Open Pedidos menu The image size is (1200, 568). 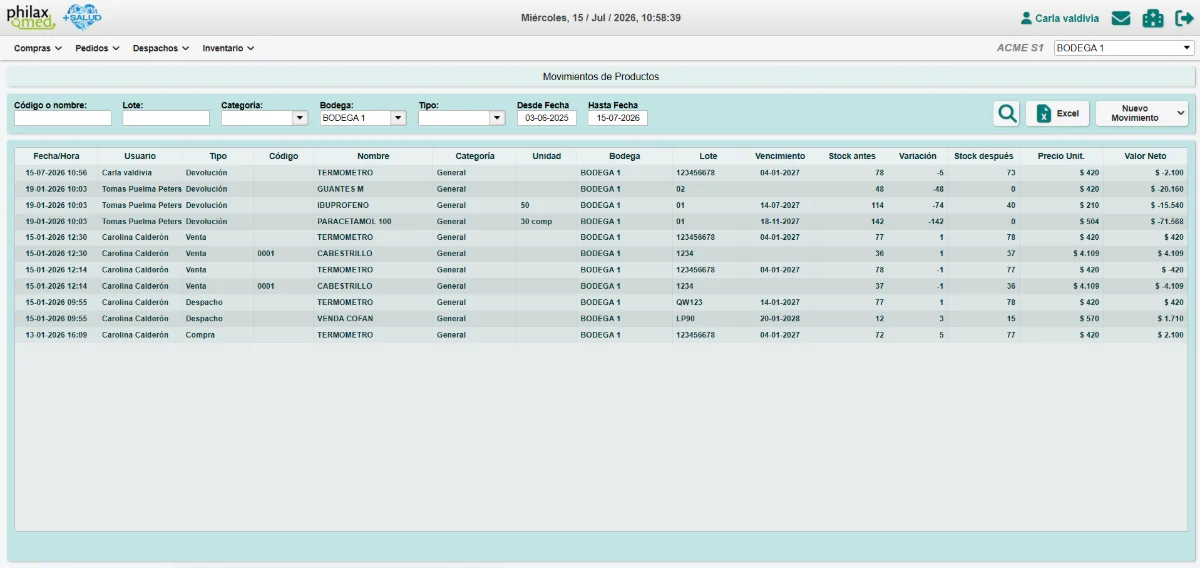pos(97,48)
